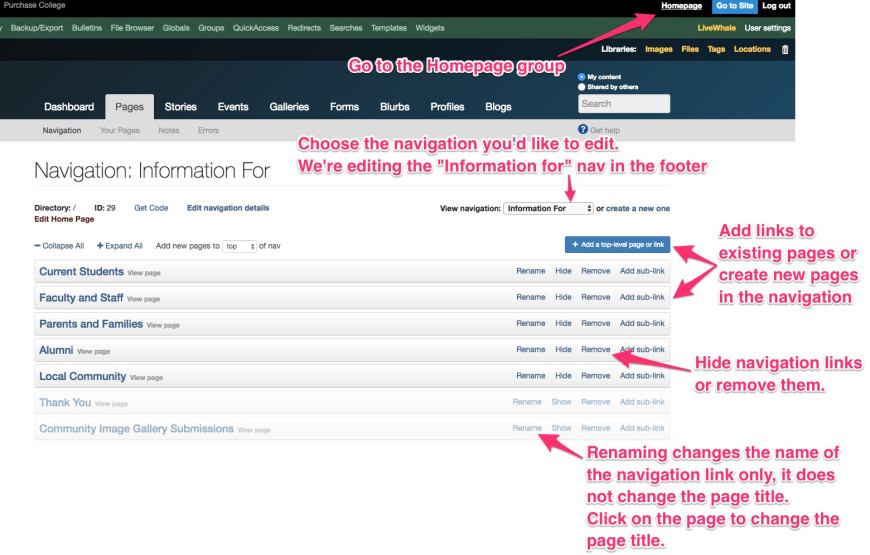
Task: Open the Stories tab
Action: pyautogui.click(x=180, y=107)
